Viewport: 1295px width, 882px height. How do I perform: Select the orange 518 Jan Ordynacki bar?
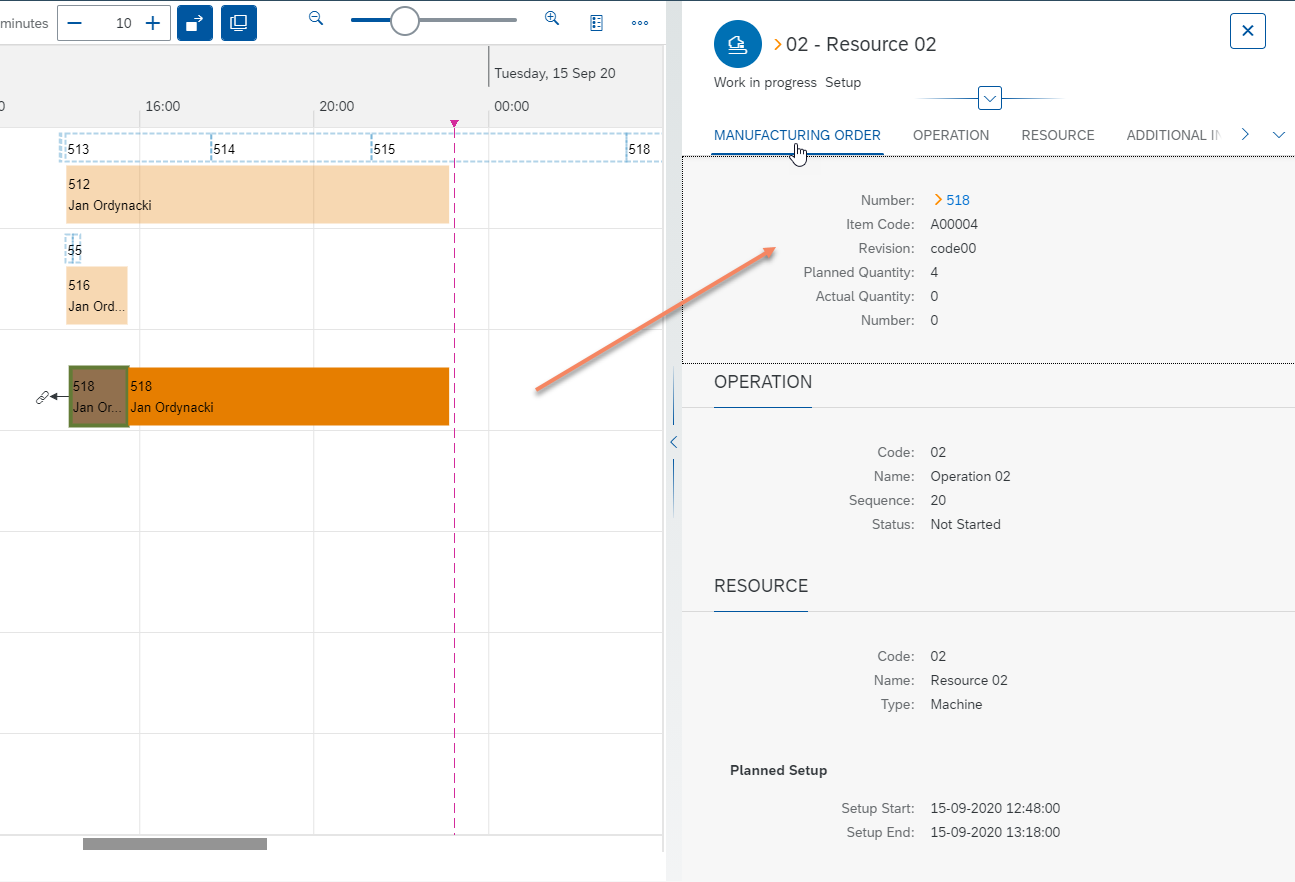click(x=290, y=396)
